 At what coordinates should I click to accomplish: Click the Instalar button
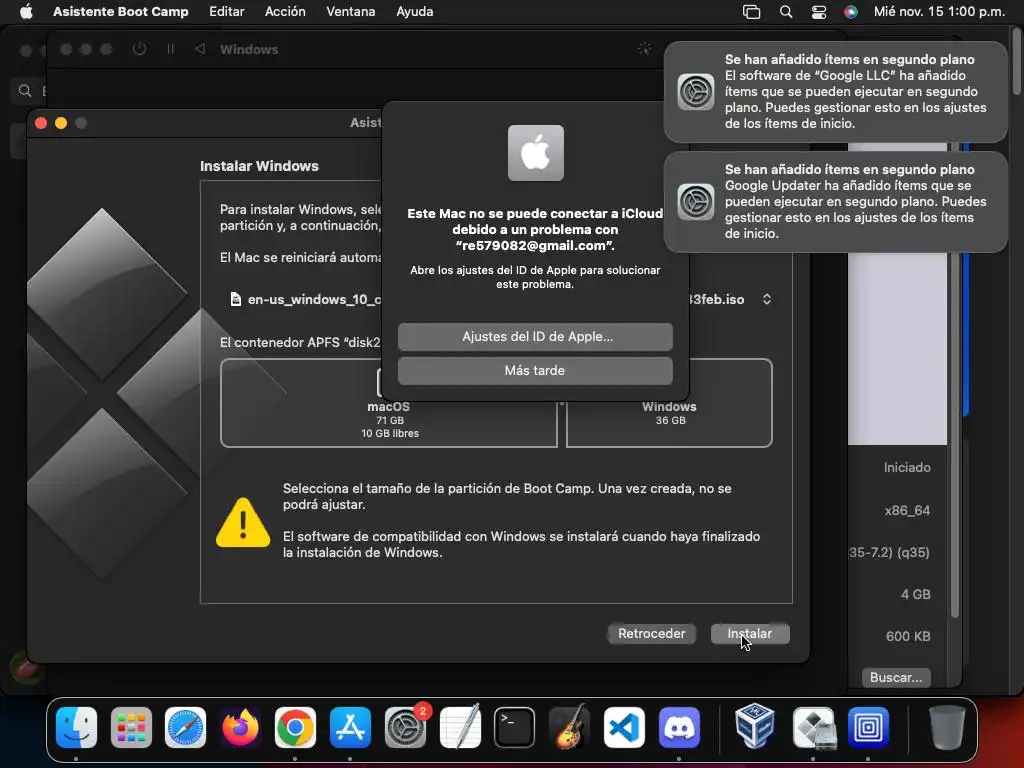point(750,633)
